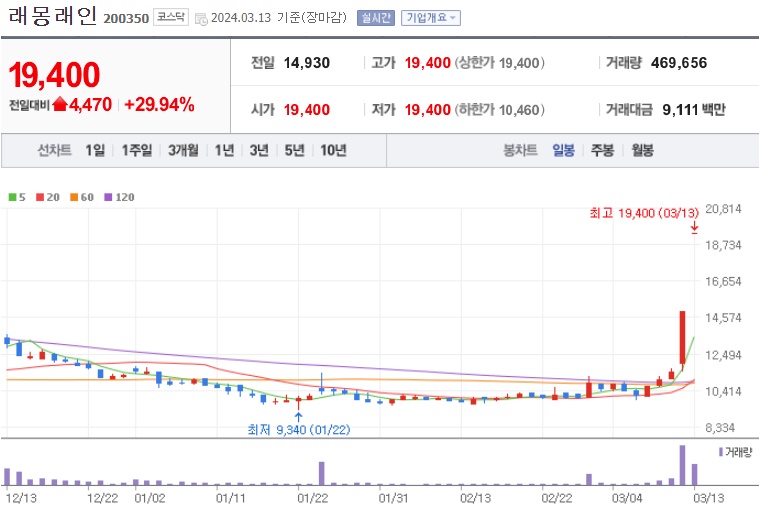Viewport: 759px width, 509px height.
Task: Click the red up-arrow price change icon
Action: tap(60, 104)
